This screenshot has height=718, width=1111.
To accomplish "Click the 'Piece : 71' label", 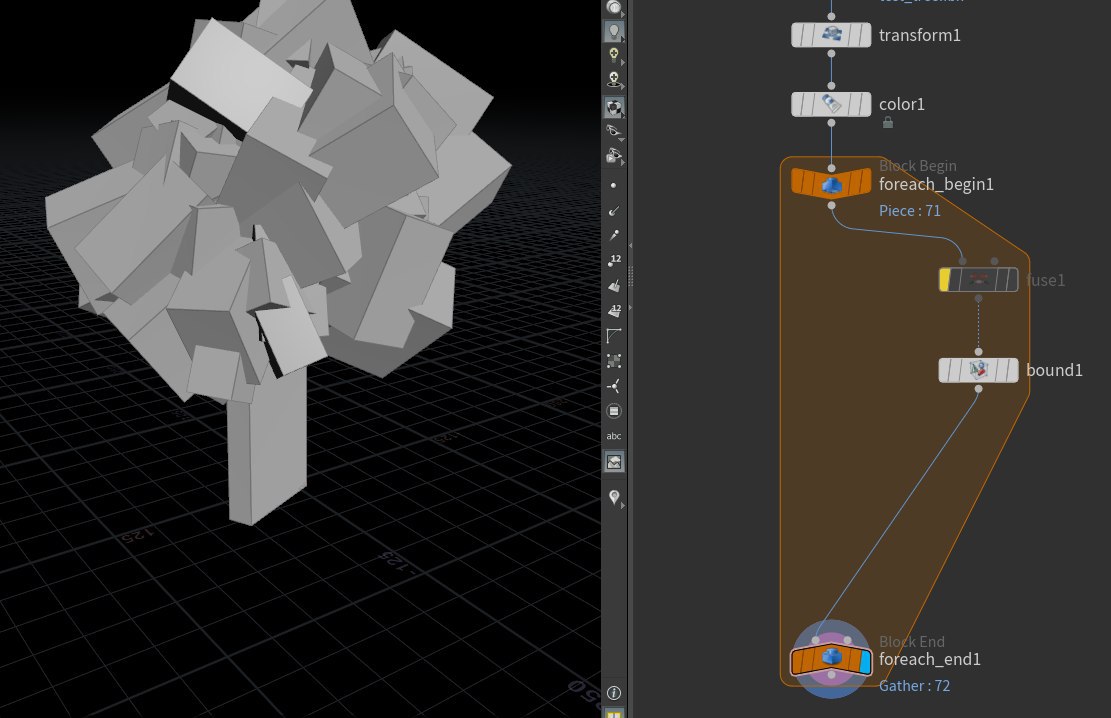I will tap(910, 211).
